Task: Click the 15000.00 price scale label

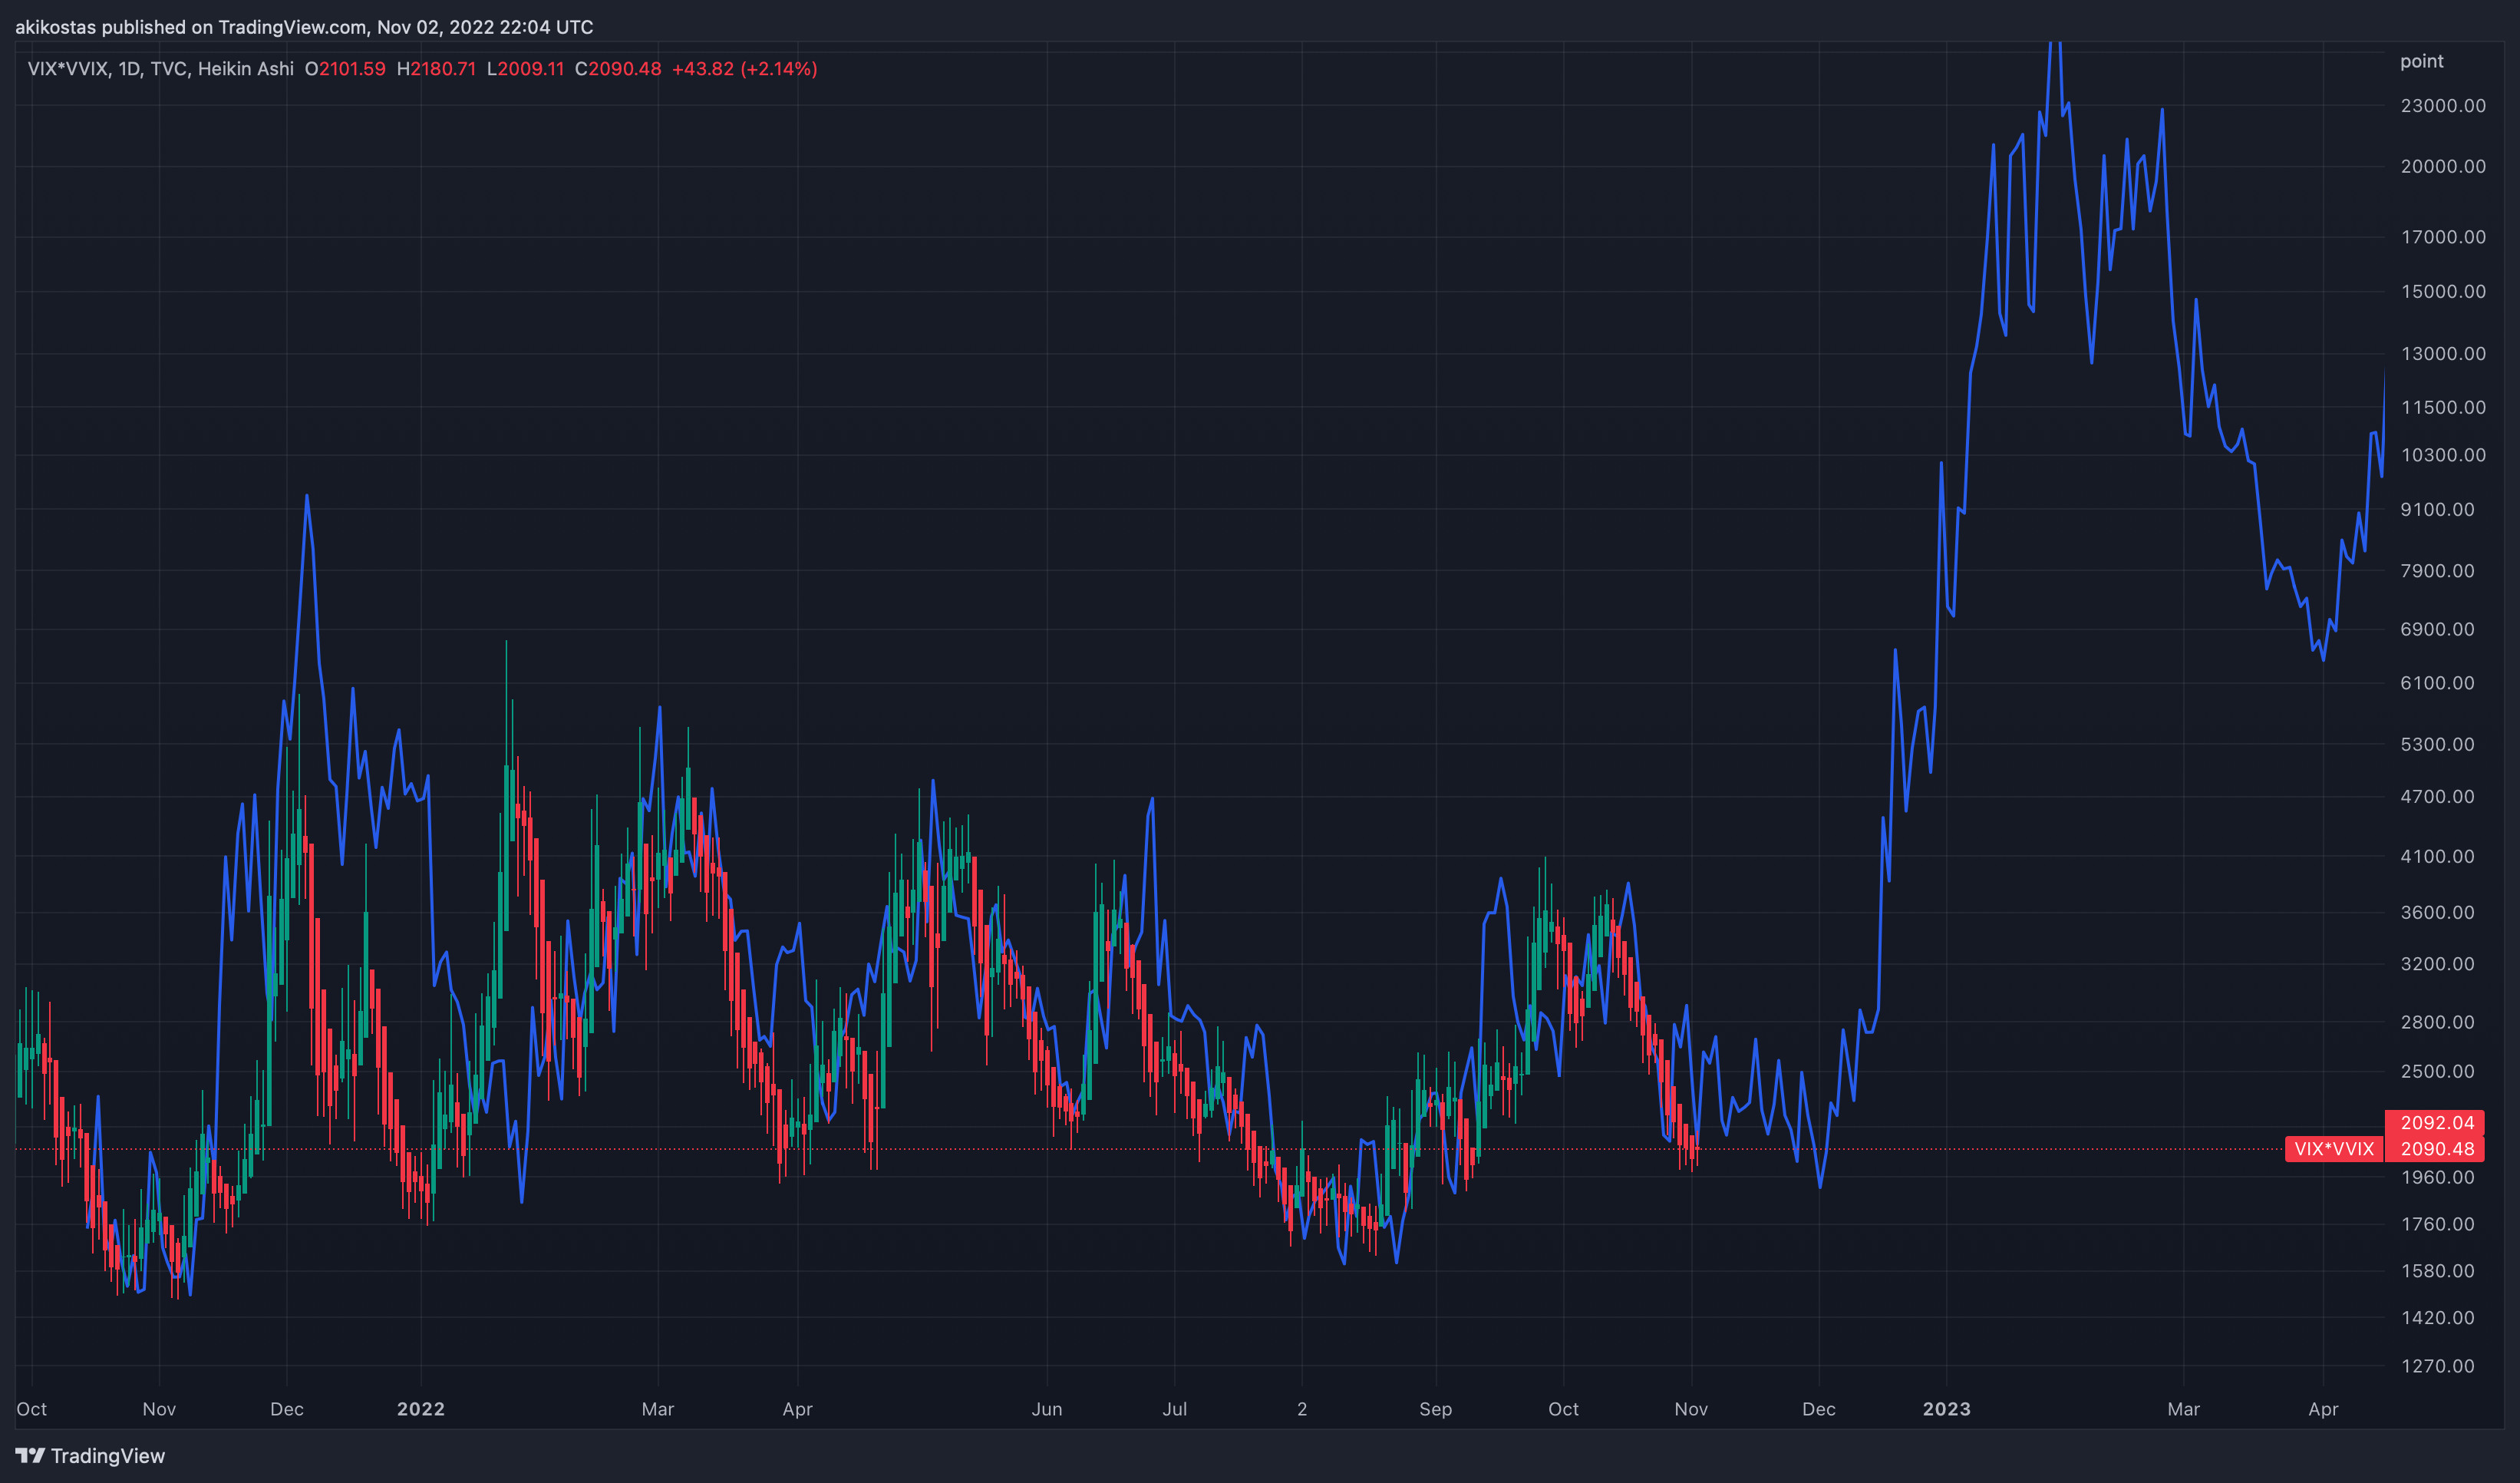Action: 2443,291
